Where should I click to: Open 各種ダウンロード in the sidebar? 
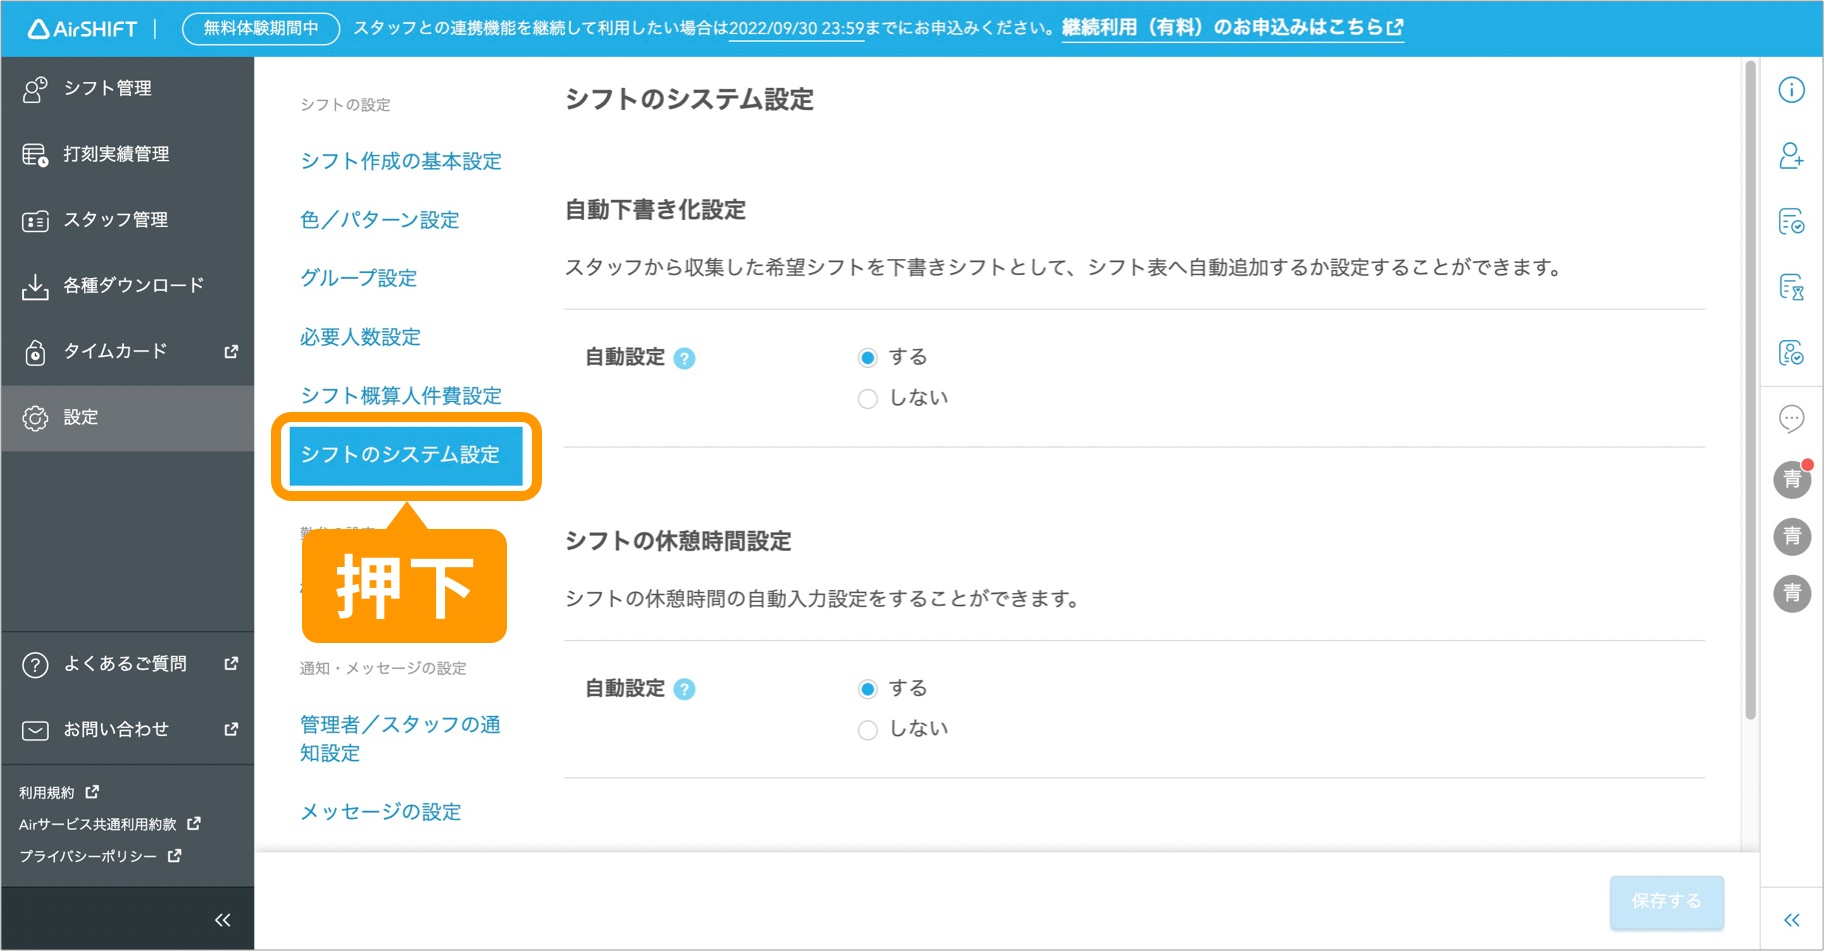pos(131,285)
